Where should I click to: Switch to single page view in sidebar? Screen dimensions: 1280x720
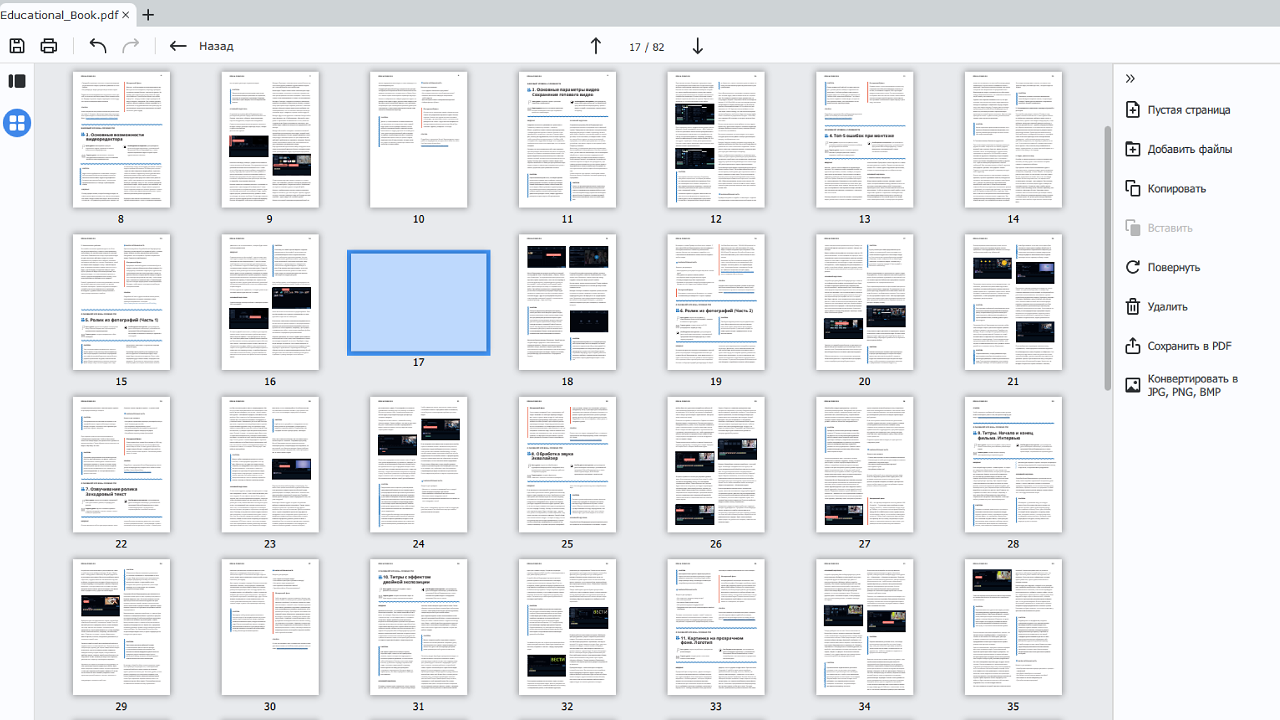pyautogui.click(x=17, y=81)
